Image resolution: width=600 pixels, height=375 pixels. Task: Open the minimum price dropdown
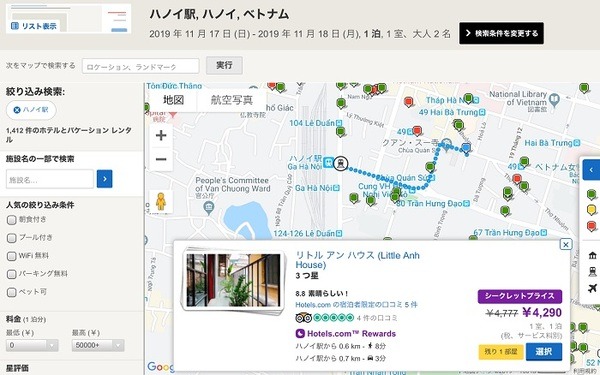click(32, 345)
